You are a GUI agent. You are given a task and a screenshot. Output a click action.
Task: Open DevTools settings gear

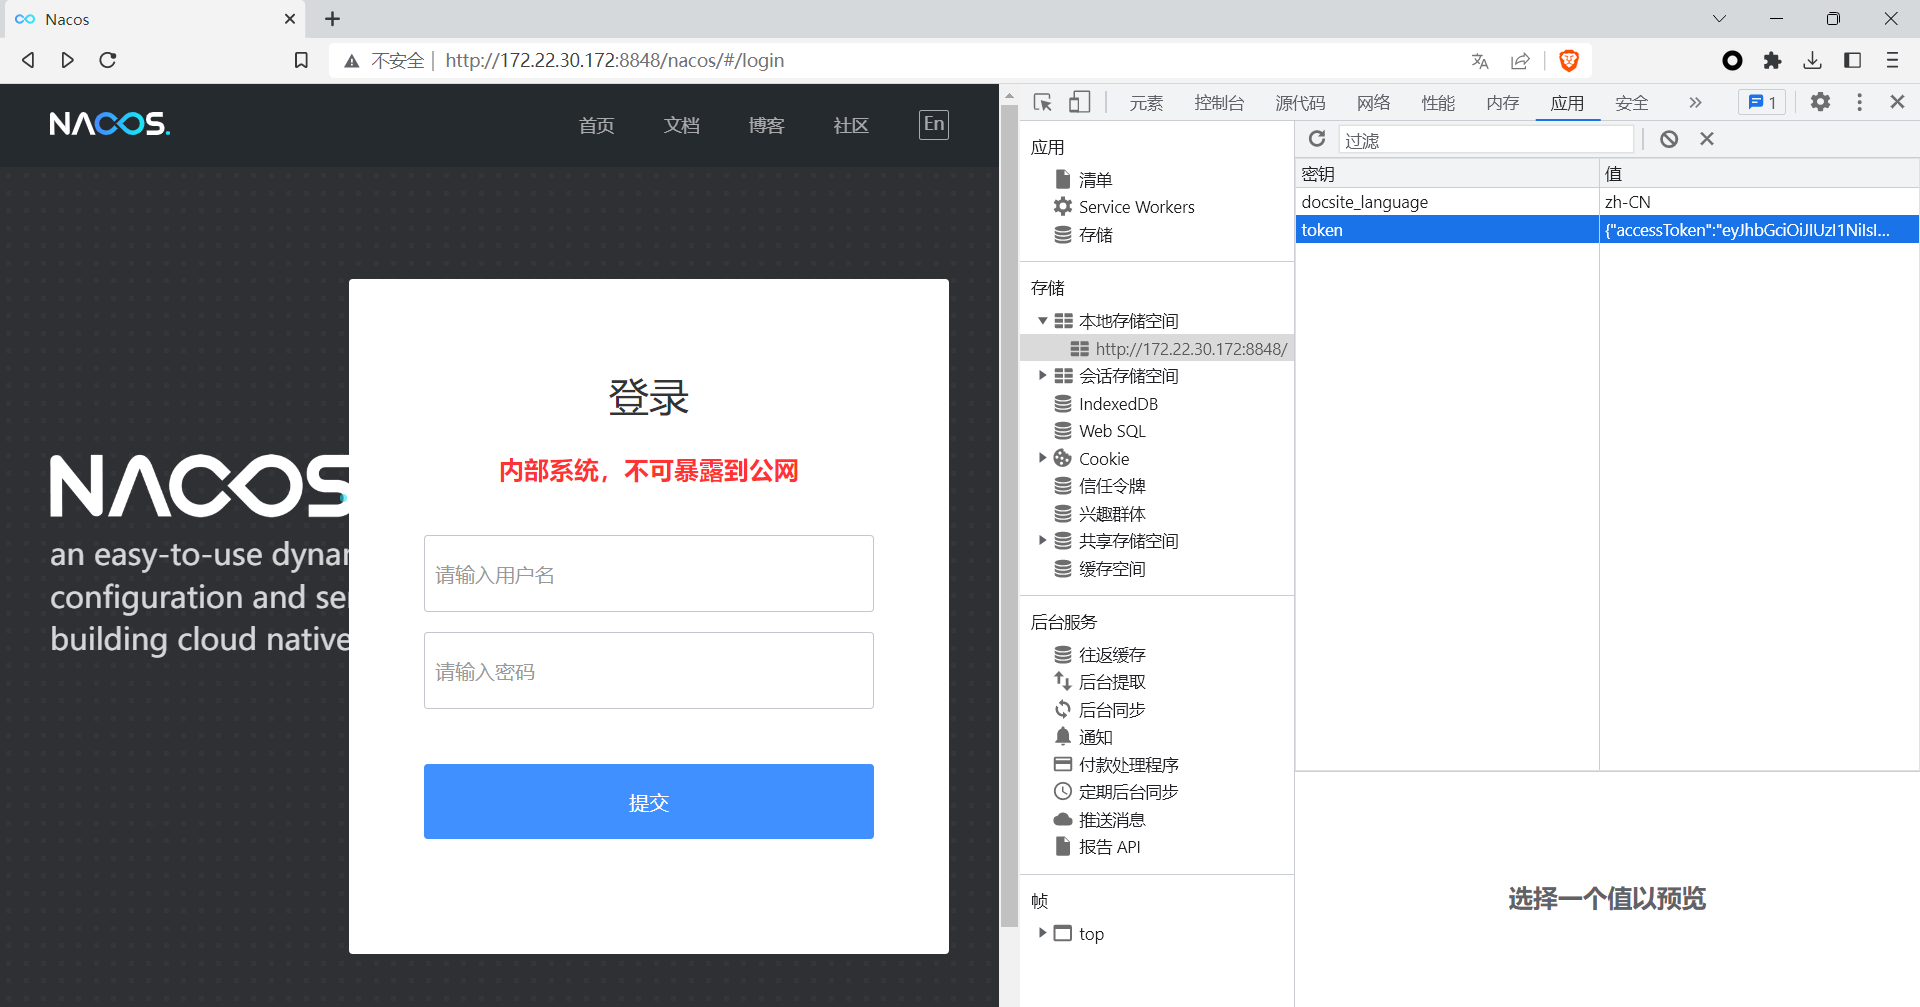[1821, 102]
